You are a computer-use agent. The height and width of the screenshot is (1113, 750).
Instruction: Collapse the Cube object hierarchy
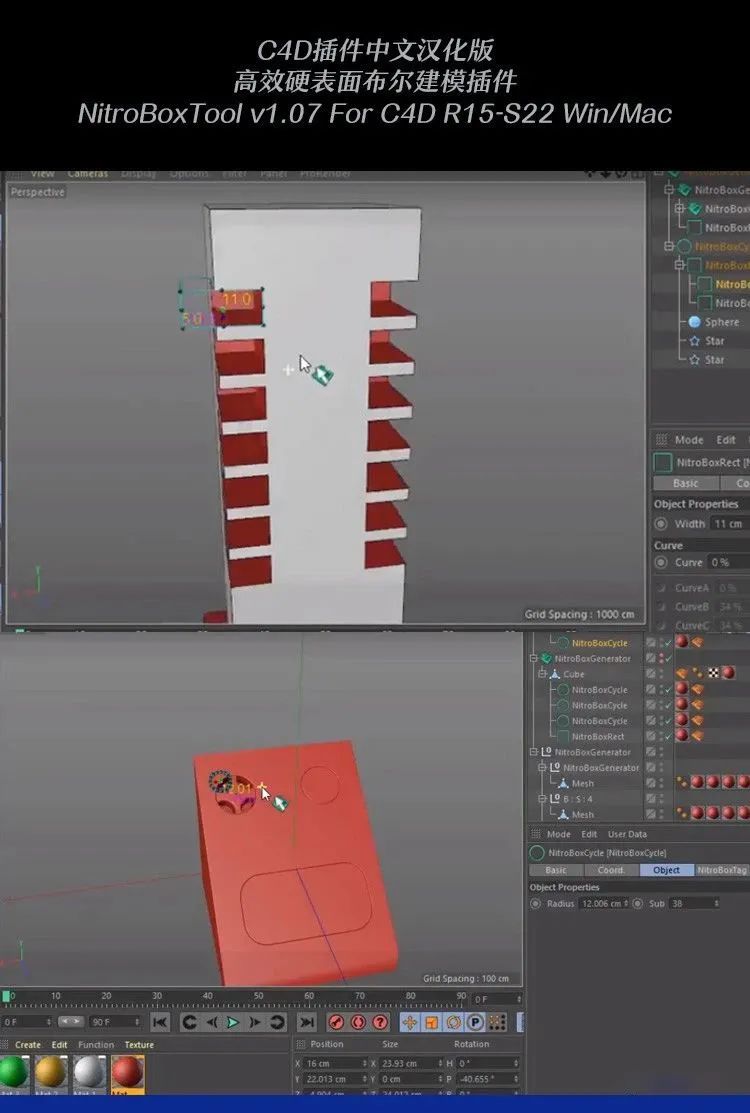pyautogui.click(x=542, y=674)
